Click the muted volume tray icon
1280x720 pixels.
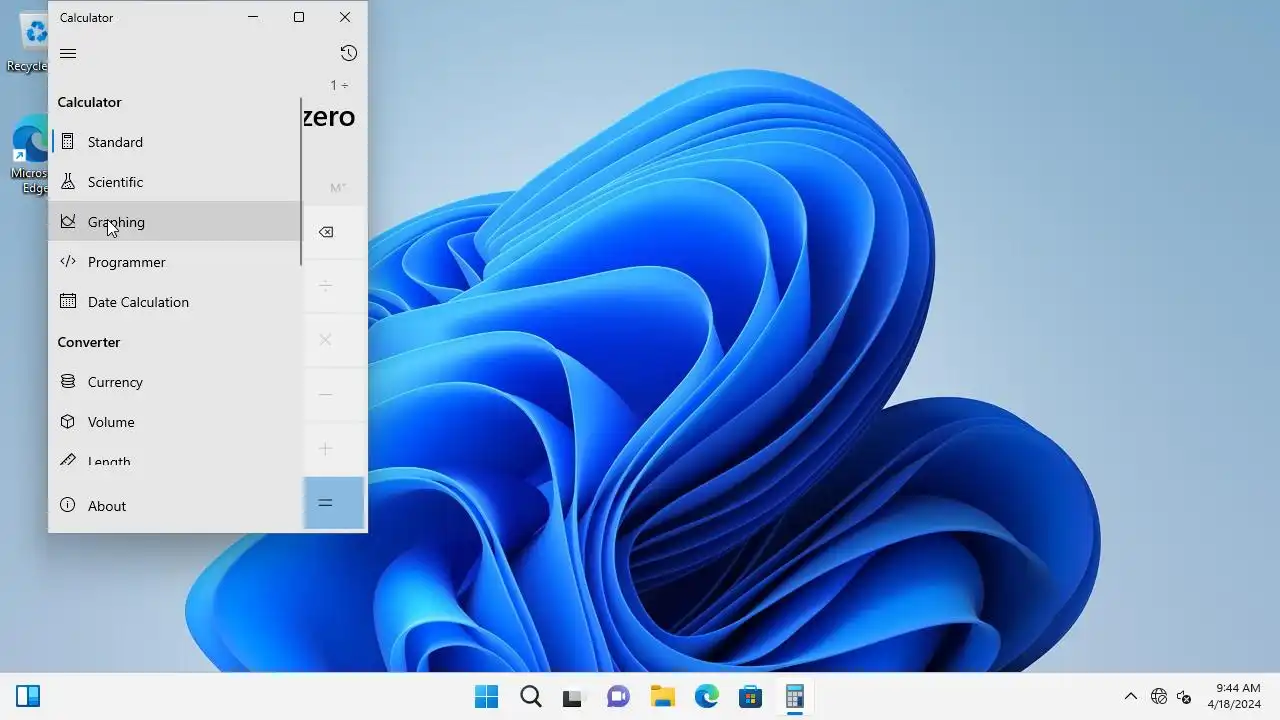click(1185, 697)
